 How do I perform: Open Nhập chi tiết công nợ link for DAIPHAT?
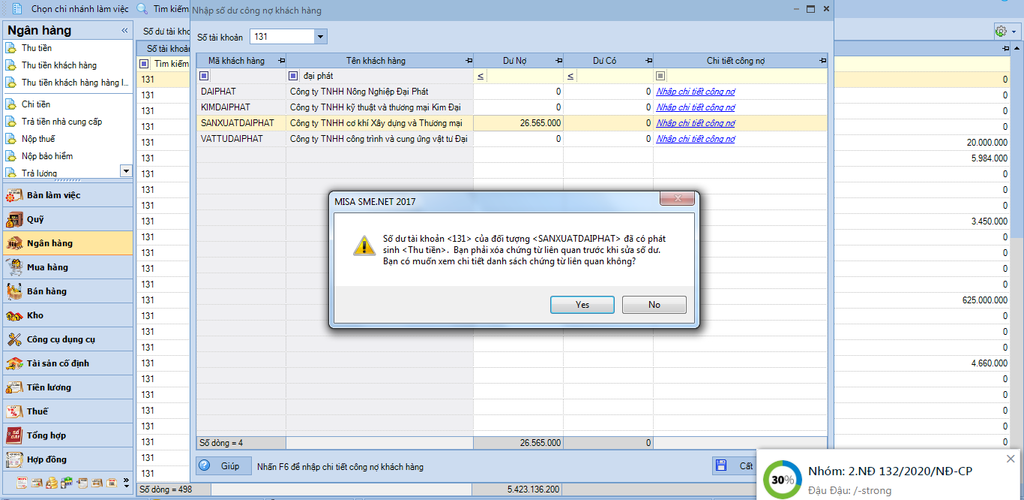click(696, 91)
